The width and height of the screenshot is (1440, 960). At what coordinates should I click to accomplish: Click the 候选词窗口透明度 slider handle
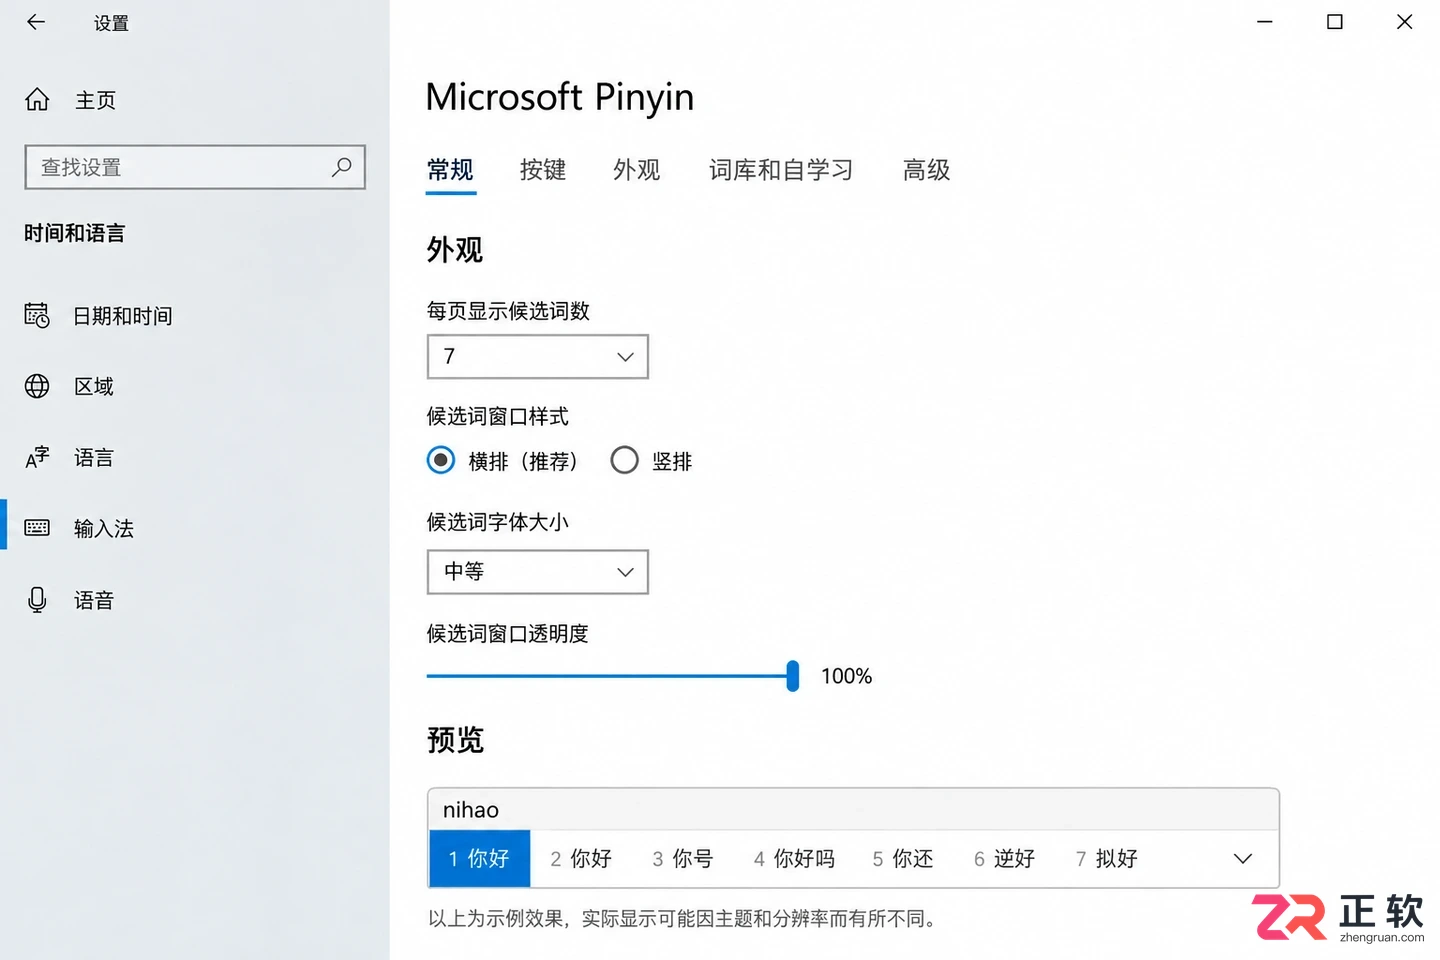tap(793, 676)
